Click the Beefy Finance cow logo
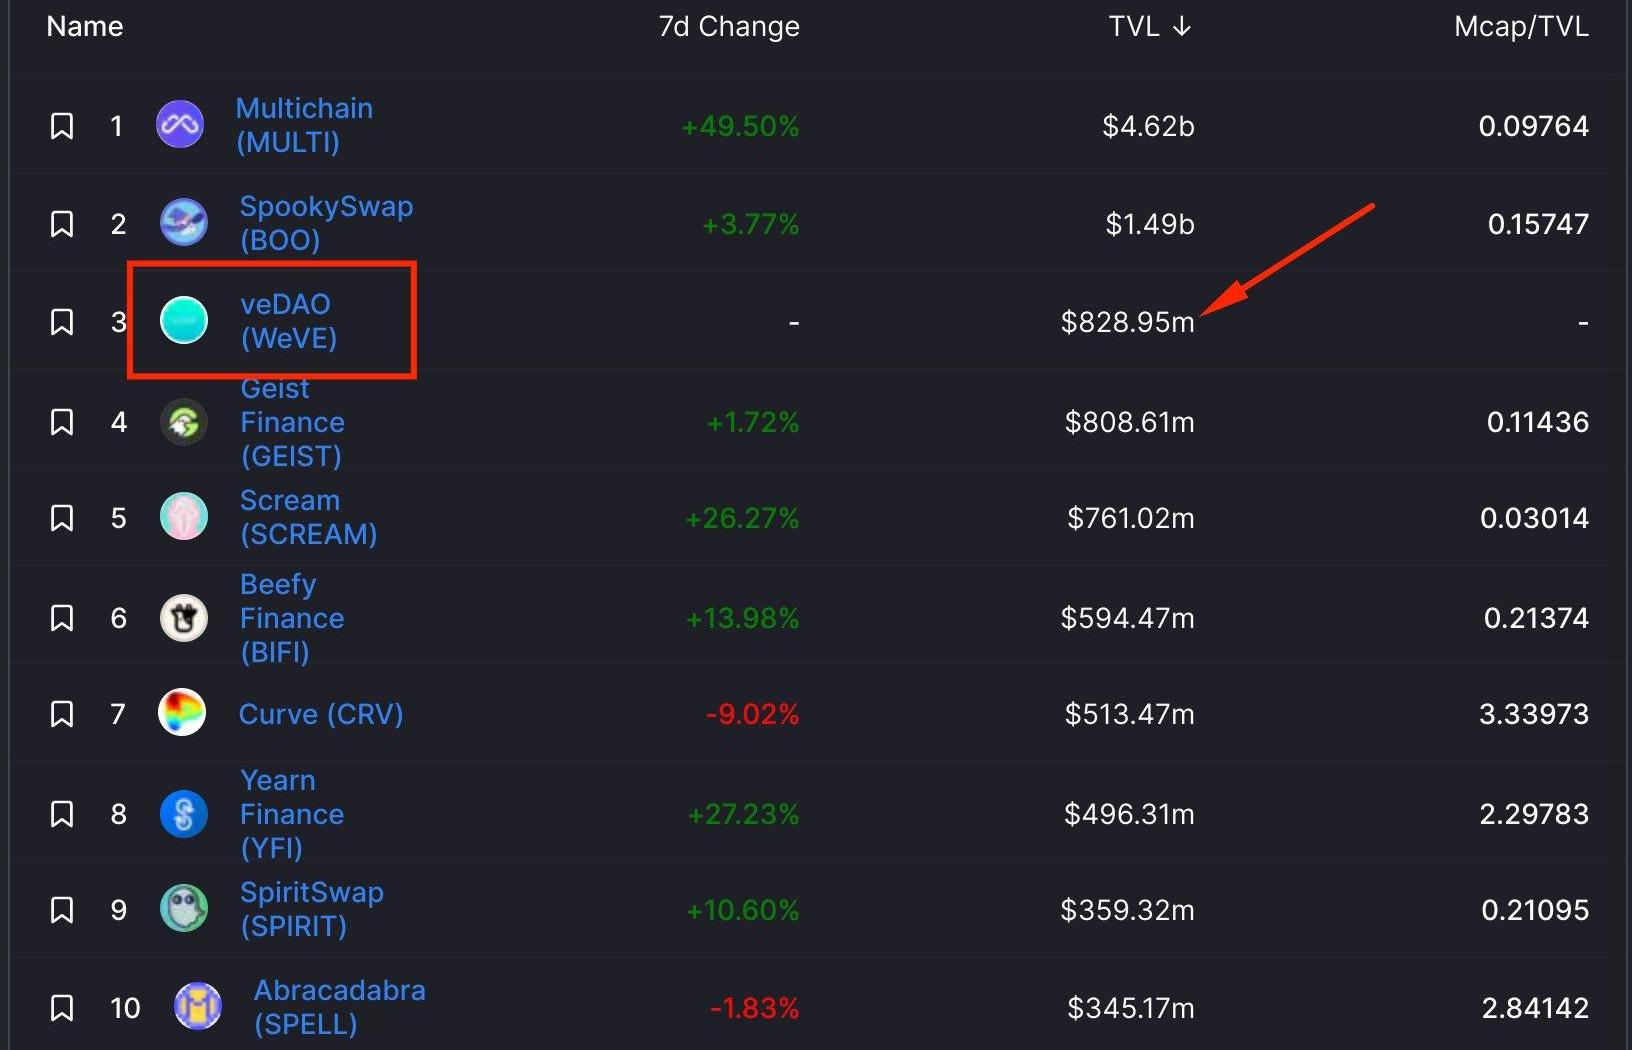The width and height of the screenshot is (1632, 1050). coord(184,618)
